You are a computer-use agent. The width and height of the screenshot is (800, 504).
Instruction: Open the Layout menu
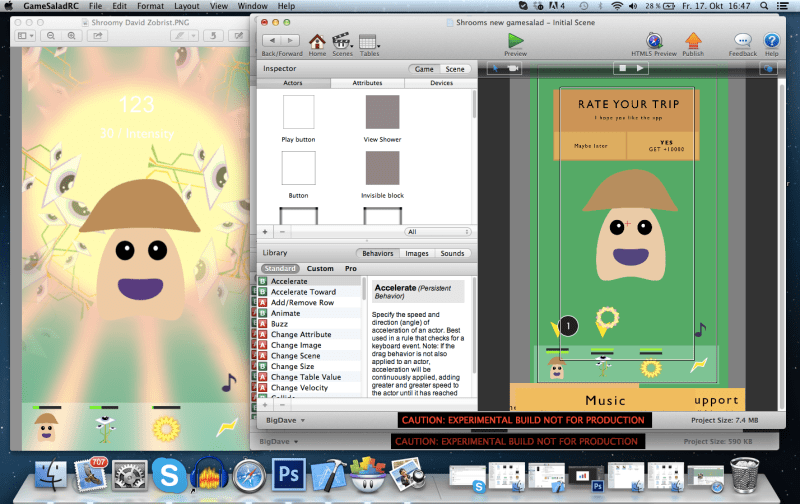(x=187, y=6)
